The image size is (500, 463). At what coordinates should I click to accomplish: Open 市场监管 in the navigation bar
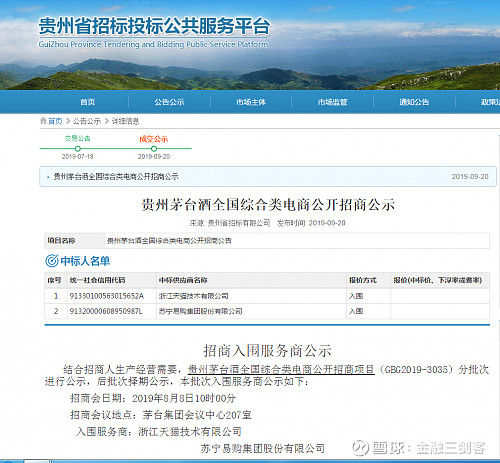[333, 102]
